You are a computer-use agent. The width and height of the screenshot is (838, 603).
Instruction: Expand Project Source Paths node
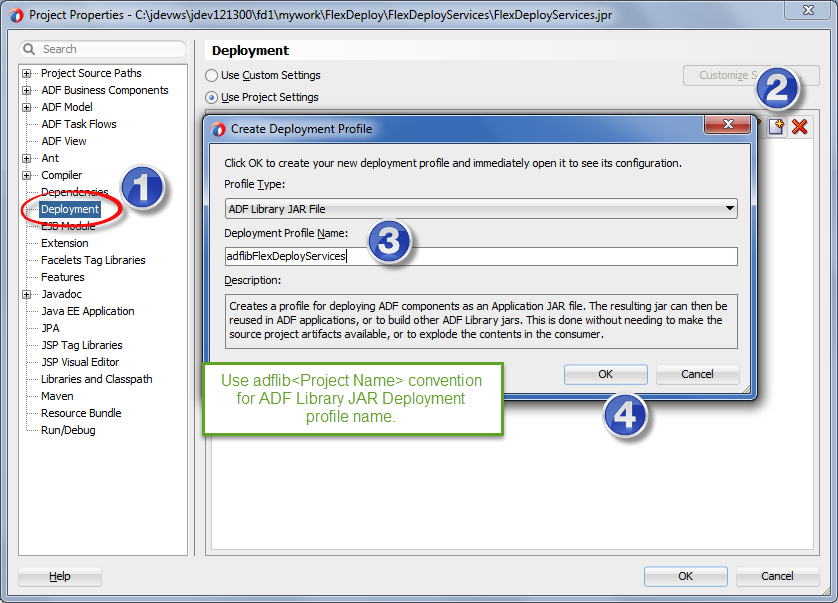[27, 73]
